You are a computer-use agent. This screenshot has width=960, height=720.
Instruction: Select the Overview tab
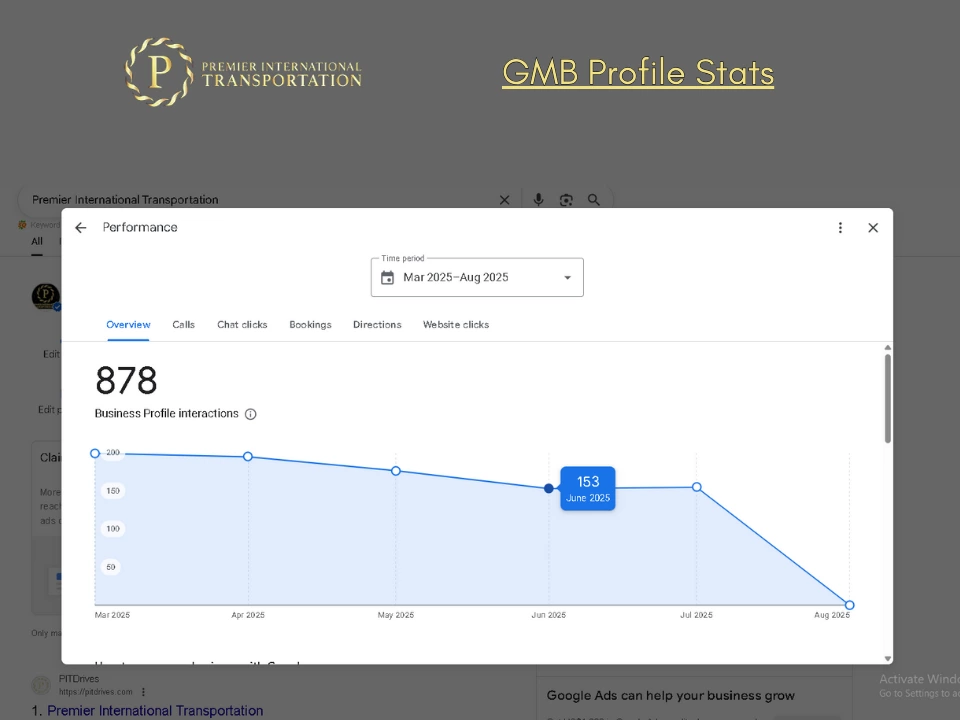(128, 324)
